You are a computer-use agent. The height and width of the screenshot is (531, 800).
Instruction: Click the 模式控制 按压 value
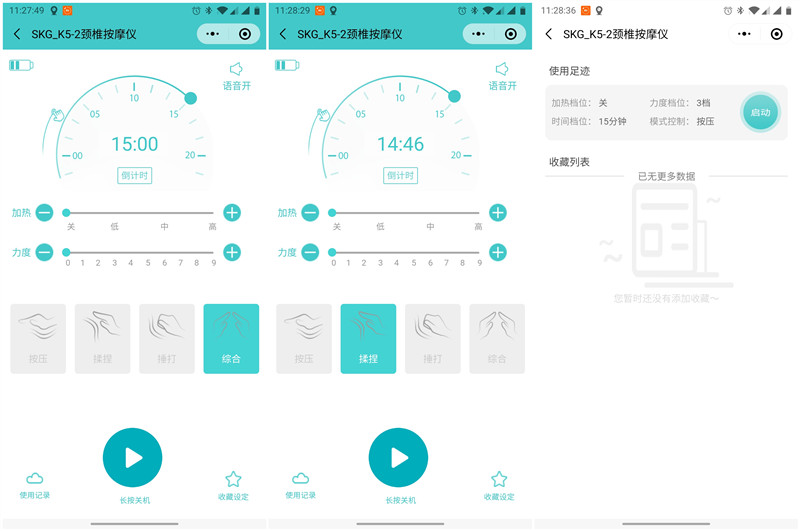coord(705,121)
